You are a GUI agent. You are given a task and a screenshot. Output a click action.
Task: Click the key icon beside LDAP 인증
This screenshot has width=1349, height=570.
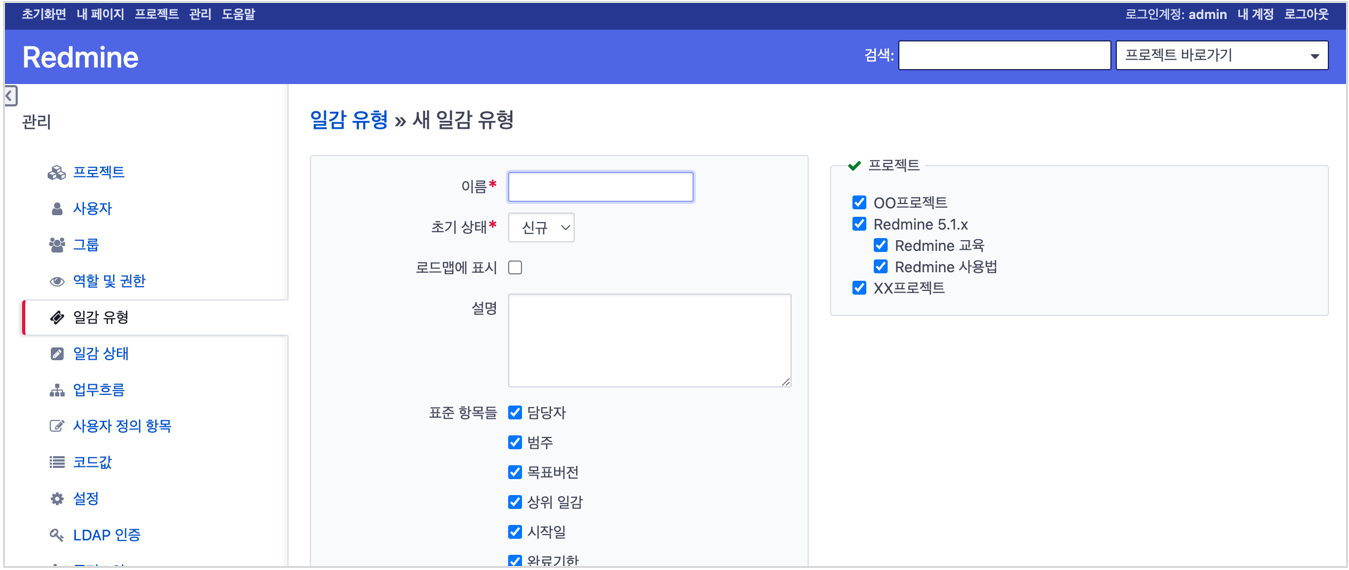(x=57, y=535)
